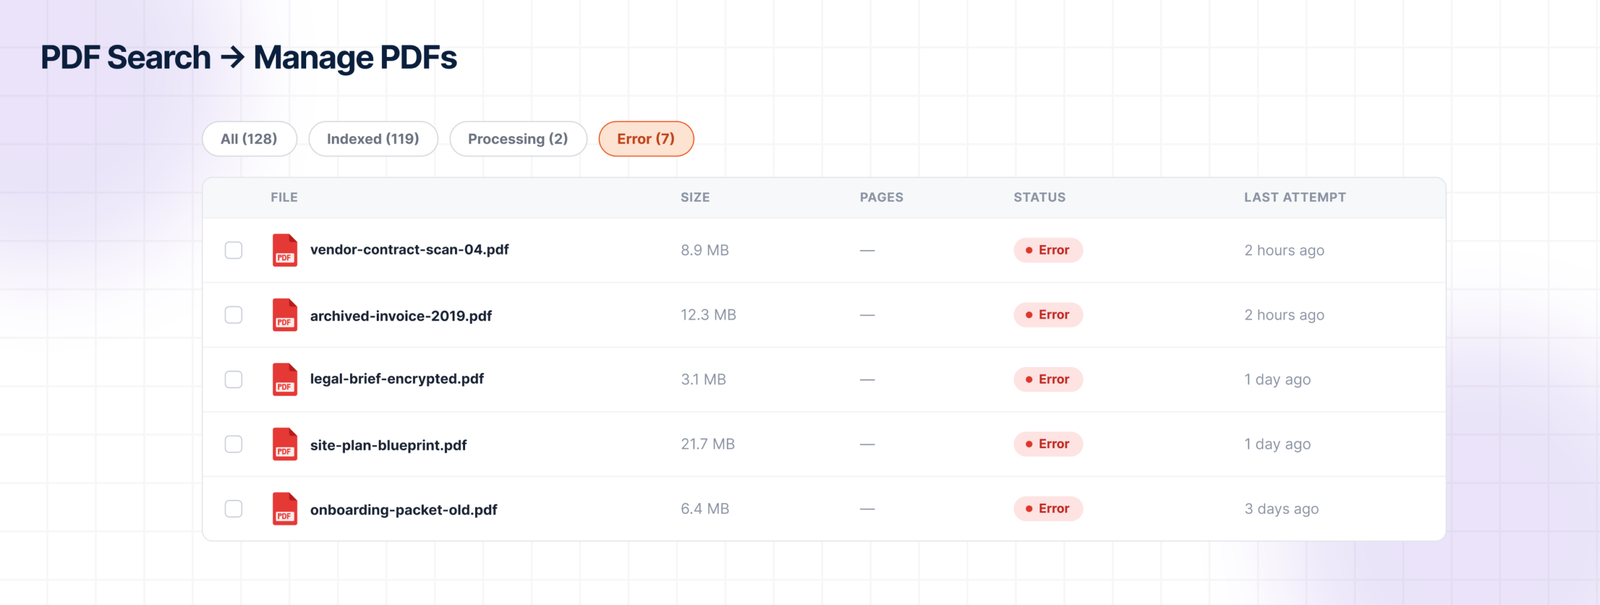Viewport: 1600px width, 605px height.
Task: Check the legal-brief-encrypted.pdf row checkbox
Action: [x=234, y=379]
